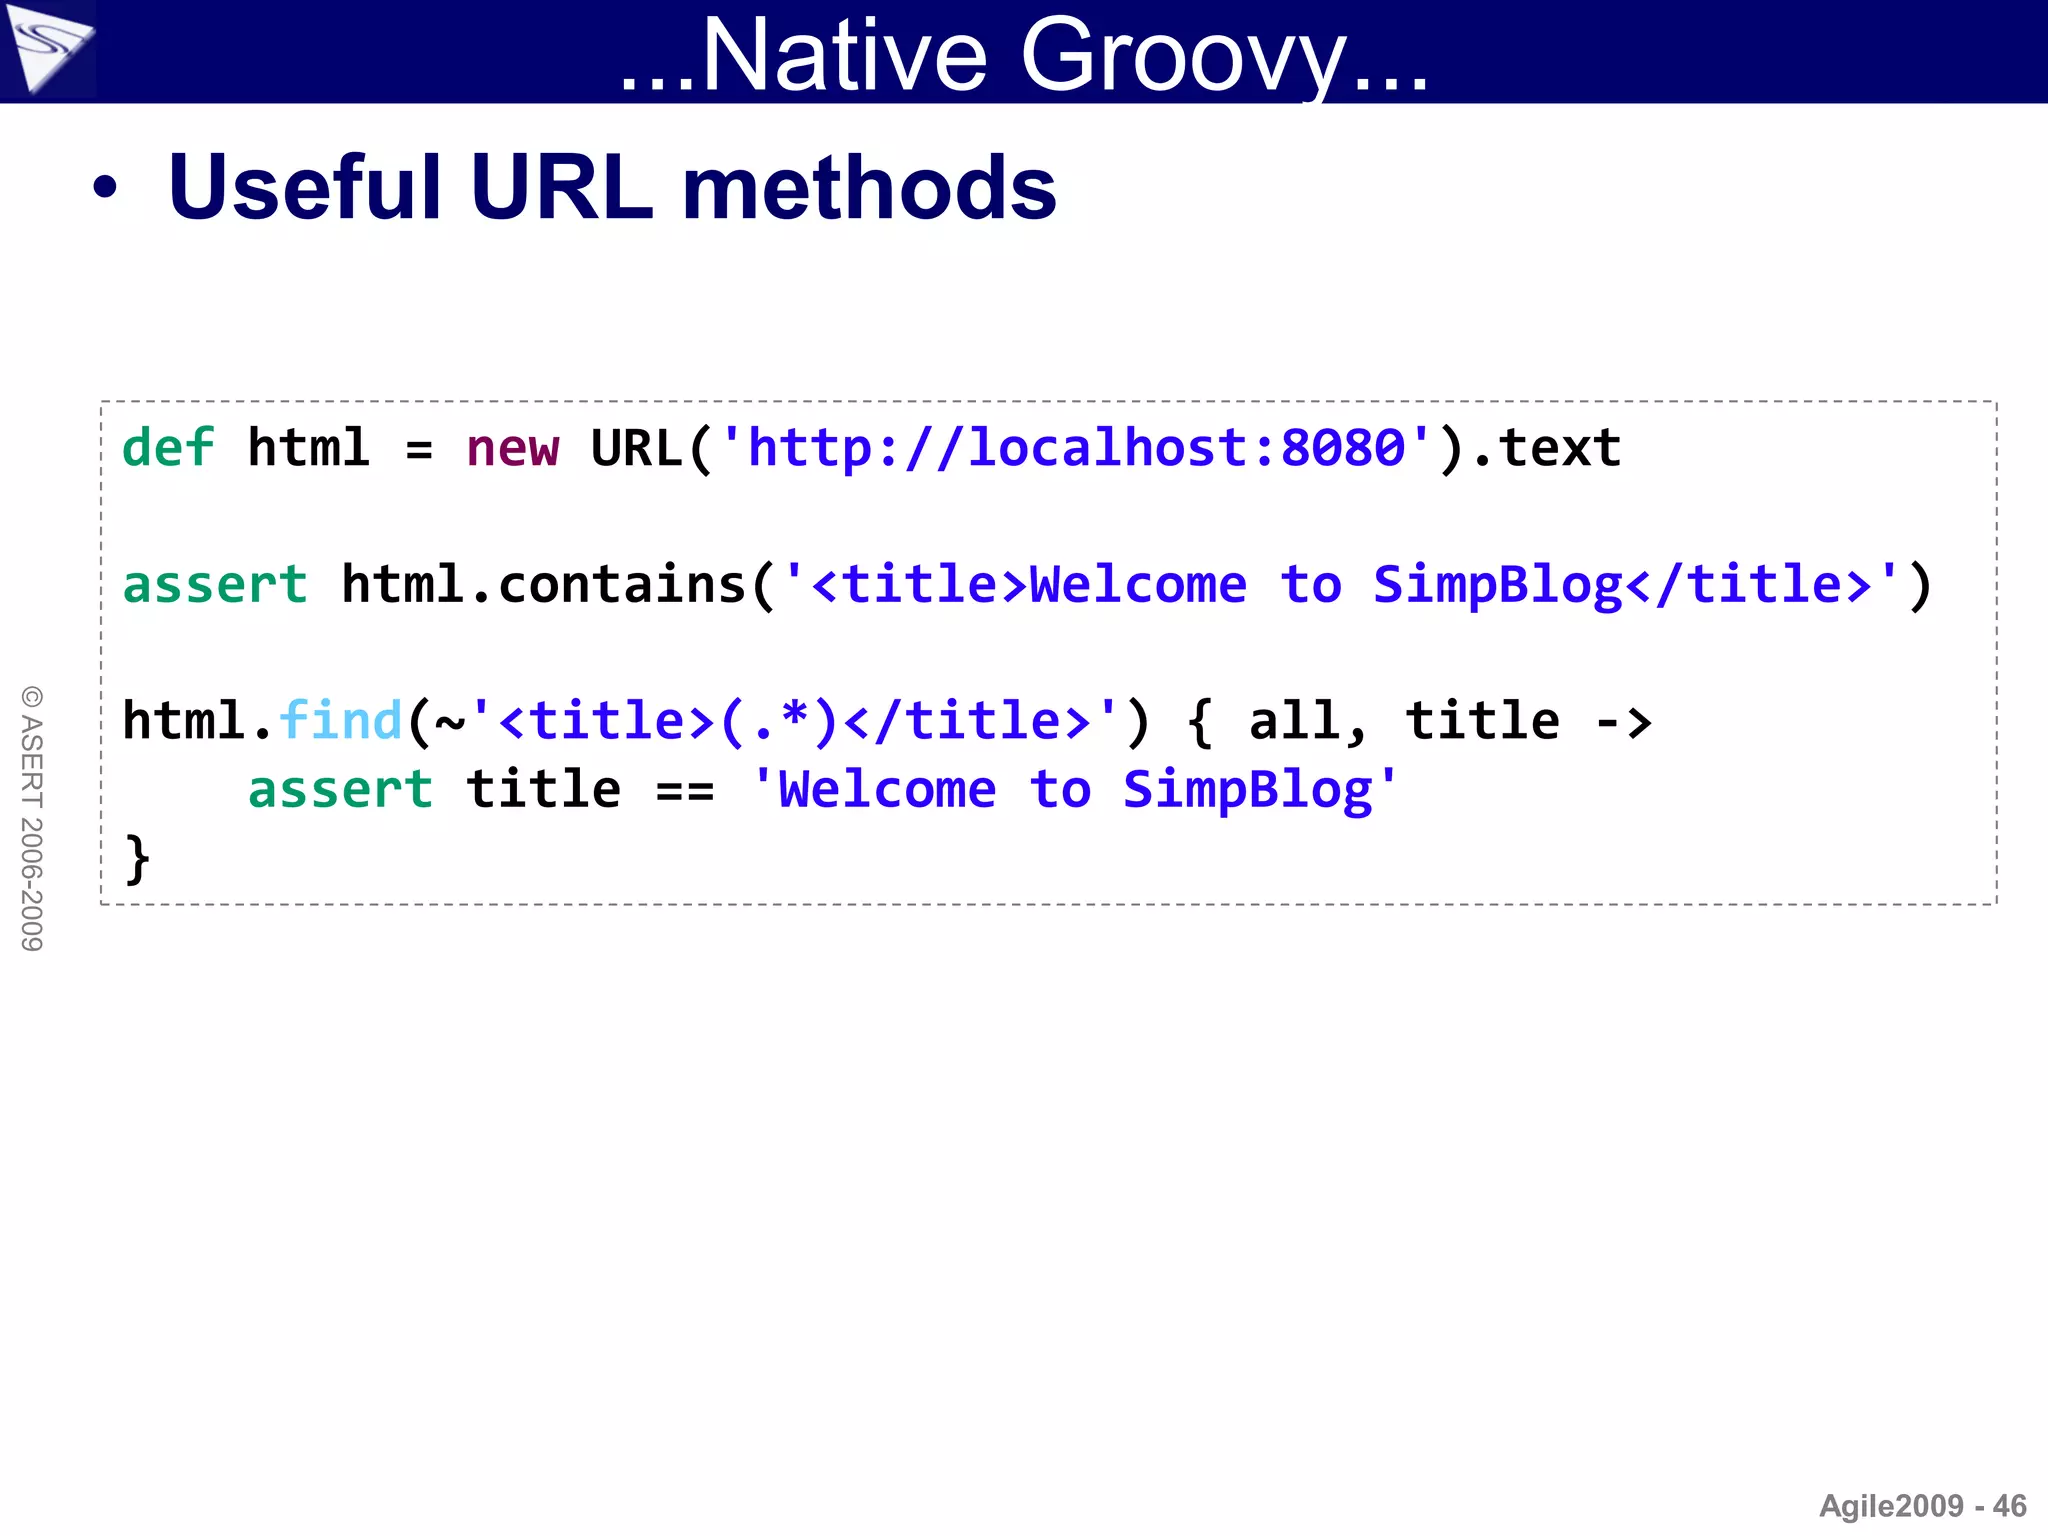The width and height of the screenshot is (2048, 1536).
Task: Click the light blue 'find' method name
Action: (x=340, y=720)
